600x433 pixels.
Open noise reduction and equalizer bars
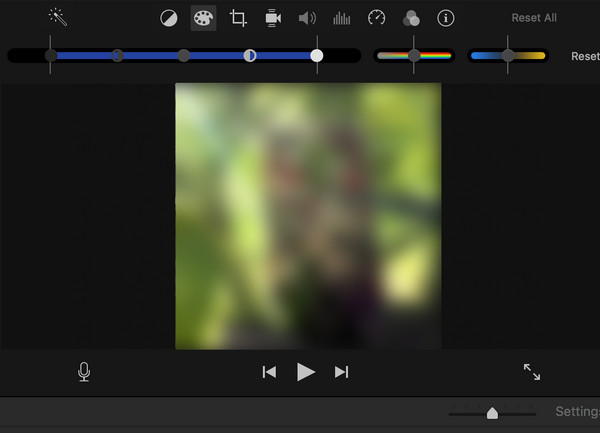click(342, 18)
